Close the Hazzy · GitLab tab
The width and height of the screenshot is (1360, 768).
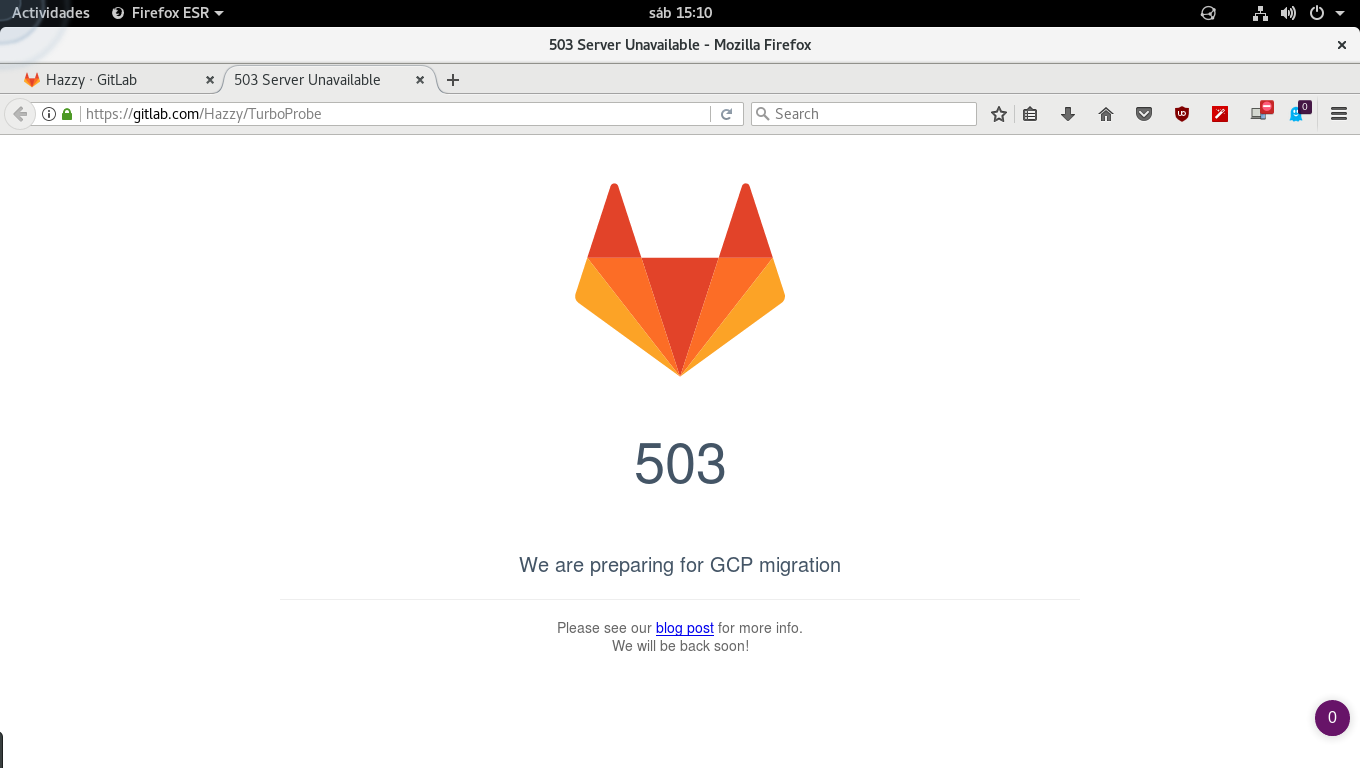[210, 80]
